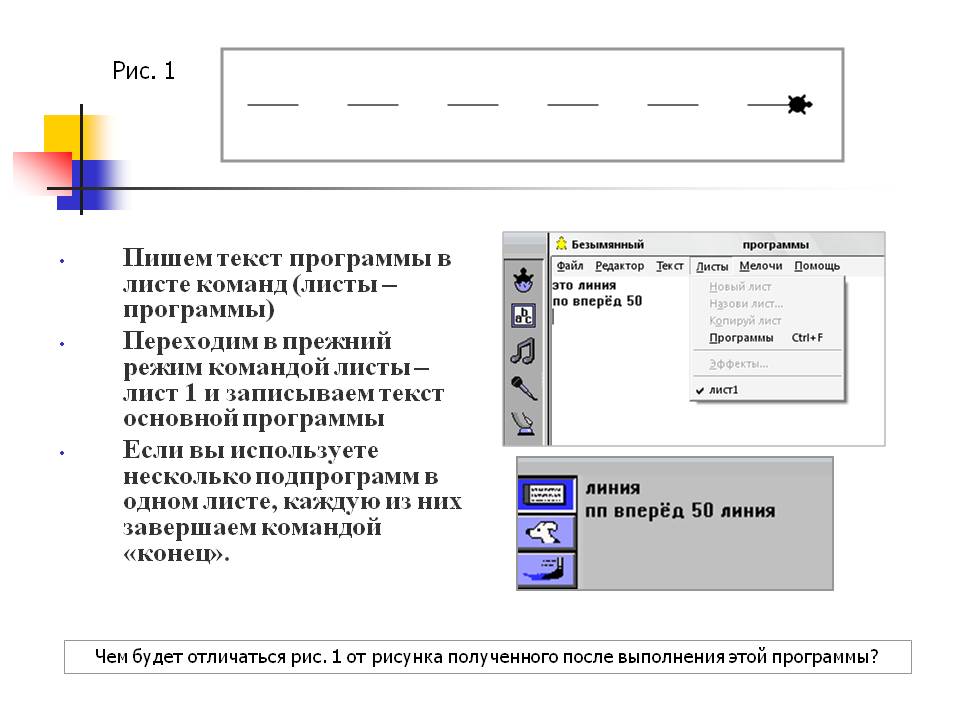
Task: Collapse the open Листы menu
Action: click(712, 266)
